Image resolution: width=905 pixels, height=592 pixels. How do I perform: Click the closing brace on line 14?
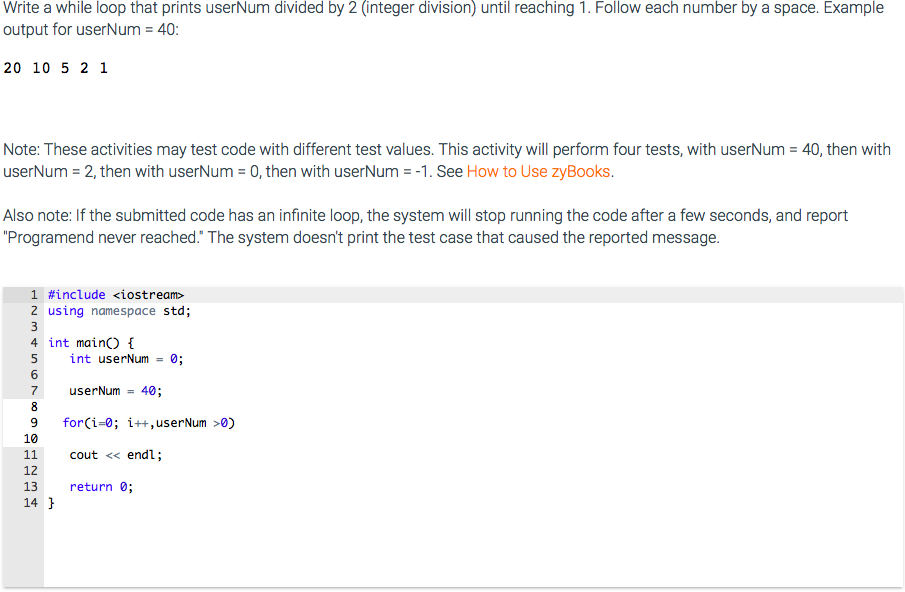pos(51,503)
